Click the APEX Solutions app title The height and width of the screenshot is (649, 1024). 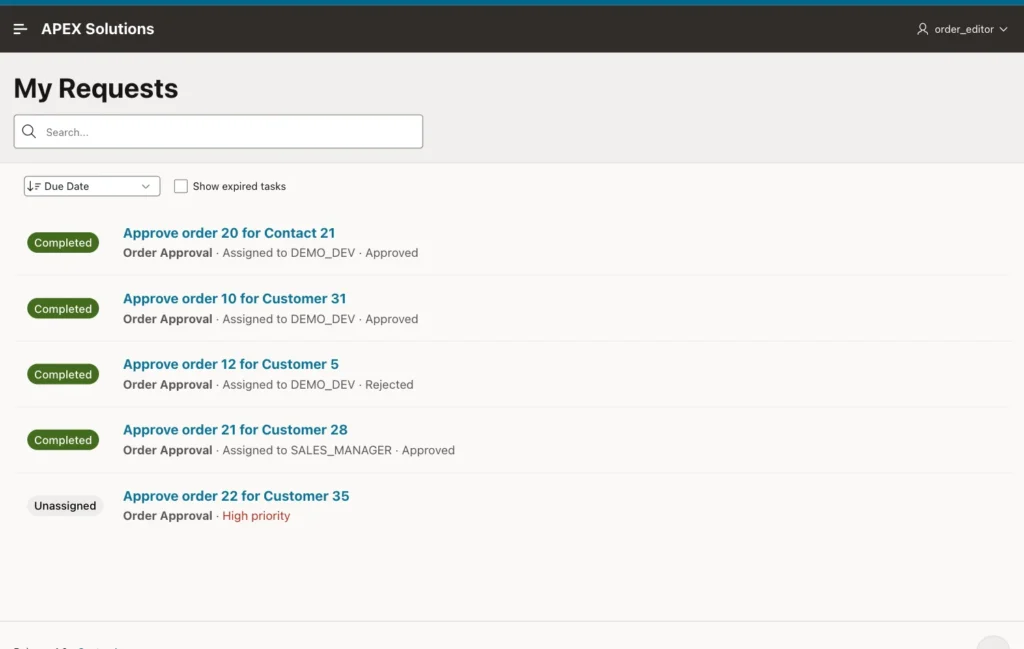pos(97,29)
